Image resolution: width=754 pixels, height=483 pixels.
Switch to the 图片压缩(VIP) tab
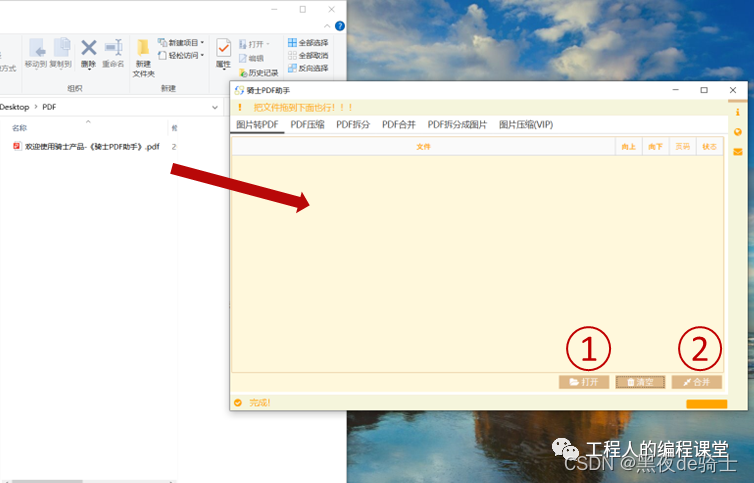point(526,125)
